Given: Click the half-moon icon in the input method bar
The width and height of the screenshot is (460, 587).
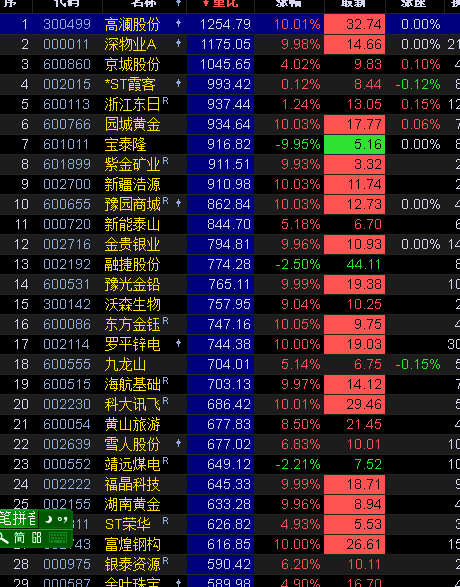Looking at the screenshot, I should coord(49,519).
